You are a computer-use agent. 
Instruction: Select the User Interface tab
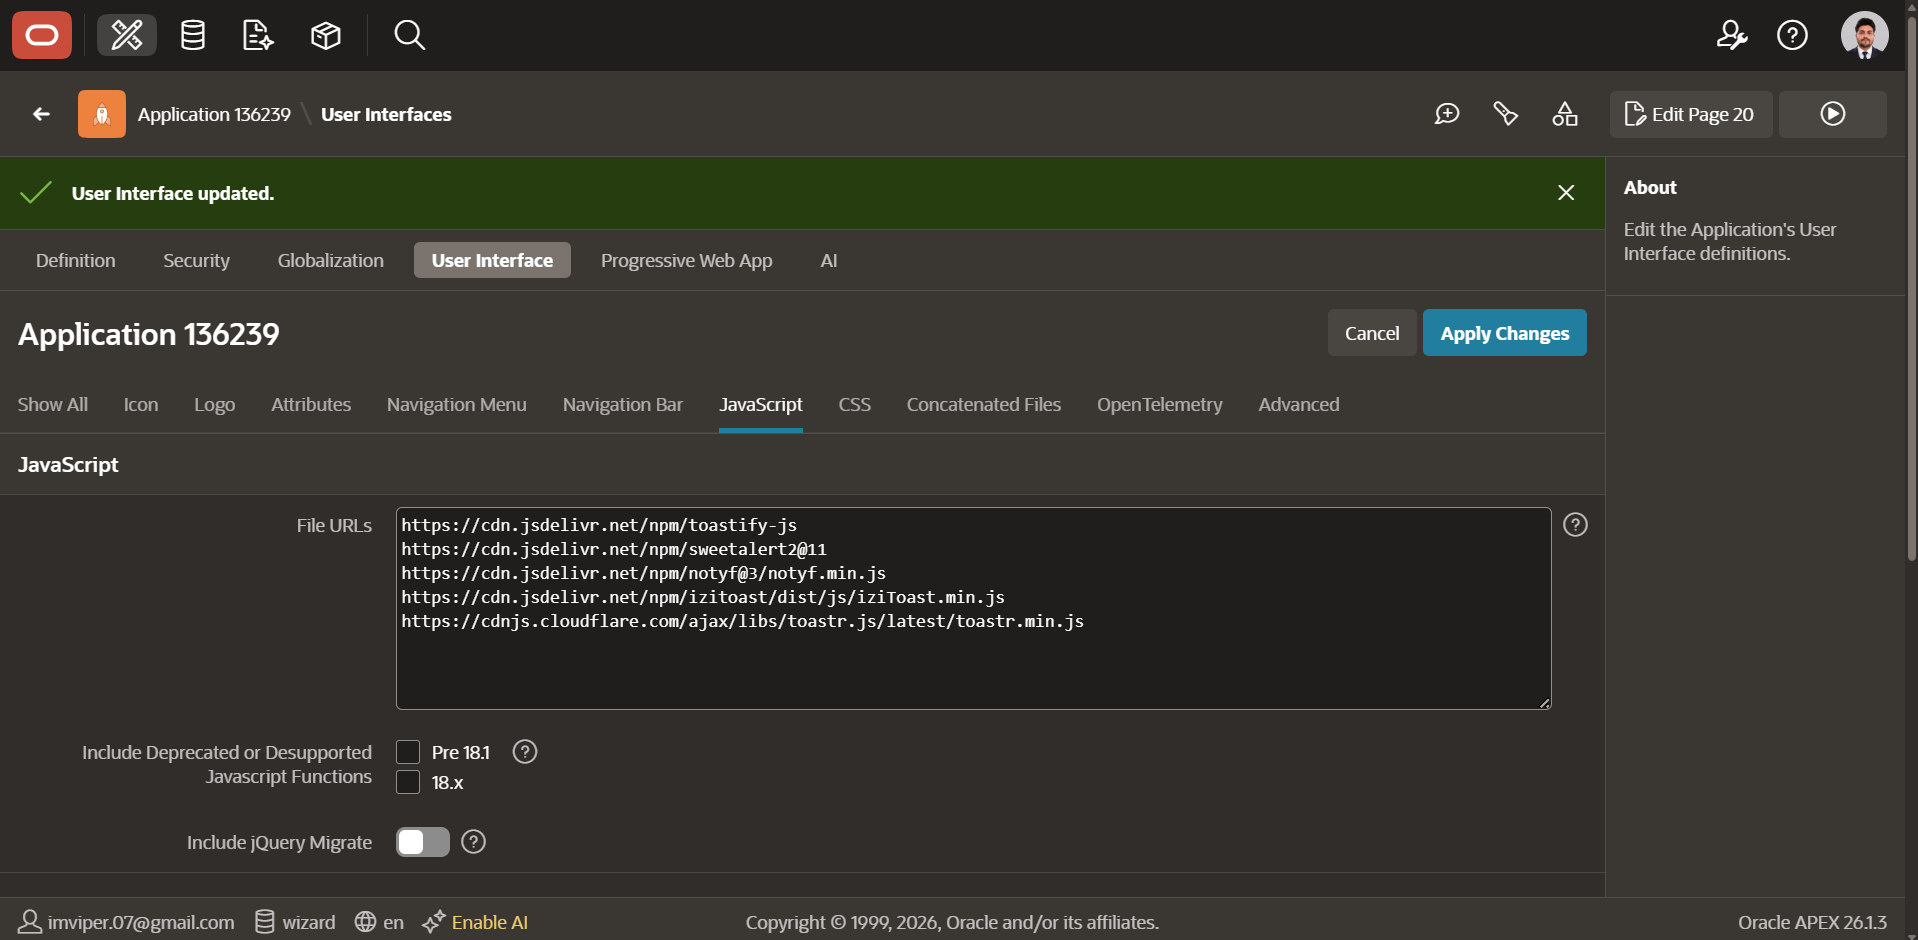[492, 260]
